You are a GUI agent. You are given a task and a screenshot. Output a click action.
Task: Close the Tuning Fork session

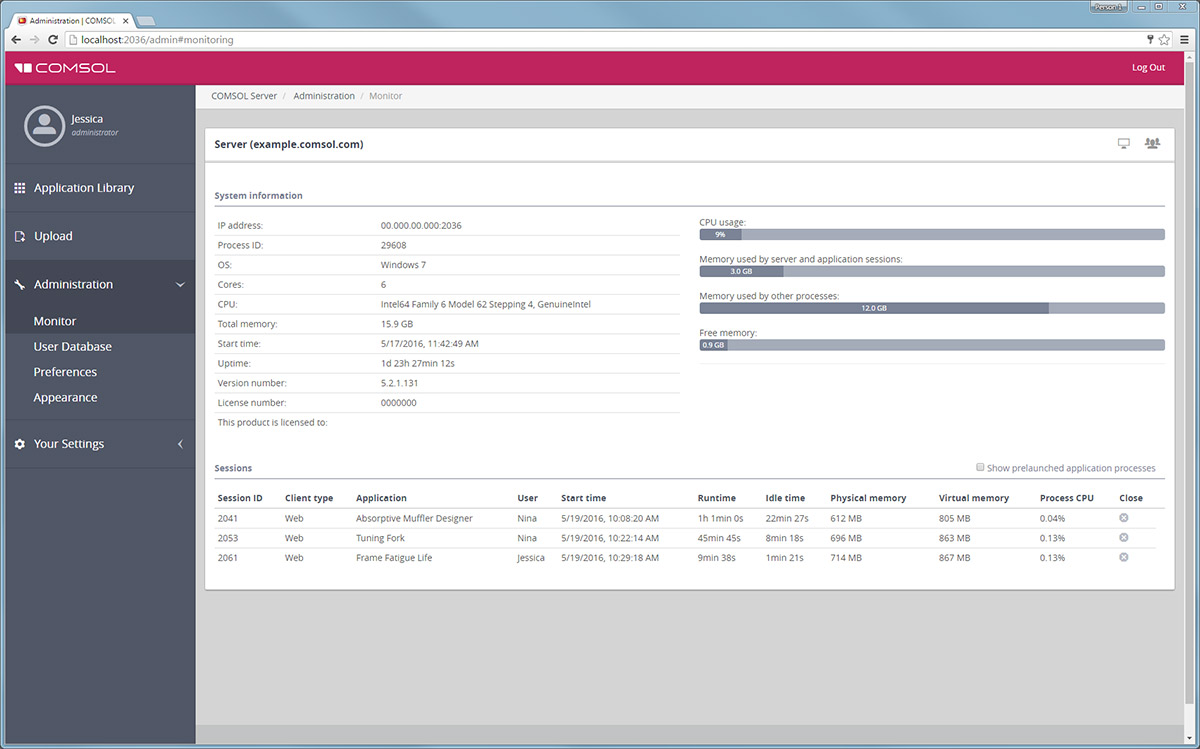pyautogui.click(x=1123, y=538)
